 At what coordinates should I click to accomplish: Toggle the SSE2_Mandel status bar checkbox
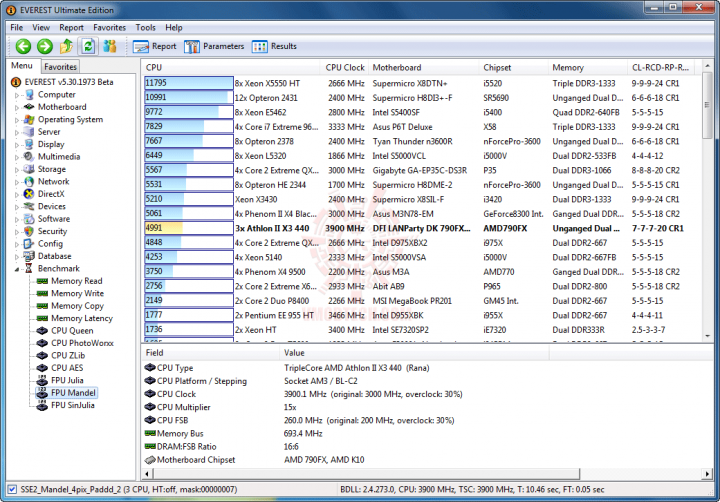pyautogui.click(x=12, y=490)
